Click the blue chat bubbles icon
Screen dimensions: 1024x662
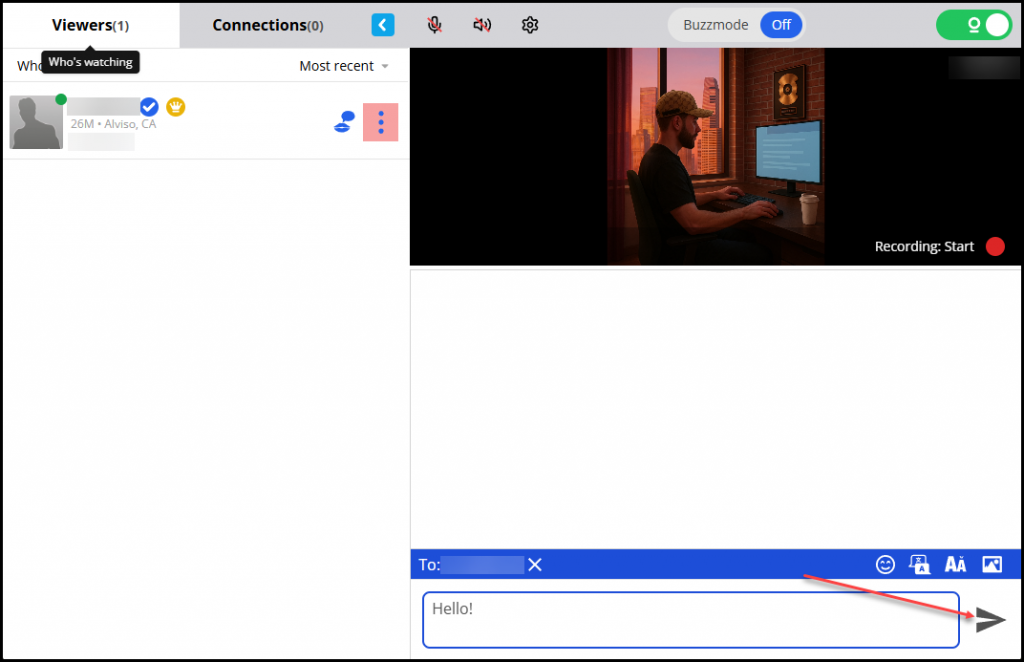(343, 123)
